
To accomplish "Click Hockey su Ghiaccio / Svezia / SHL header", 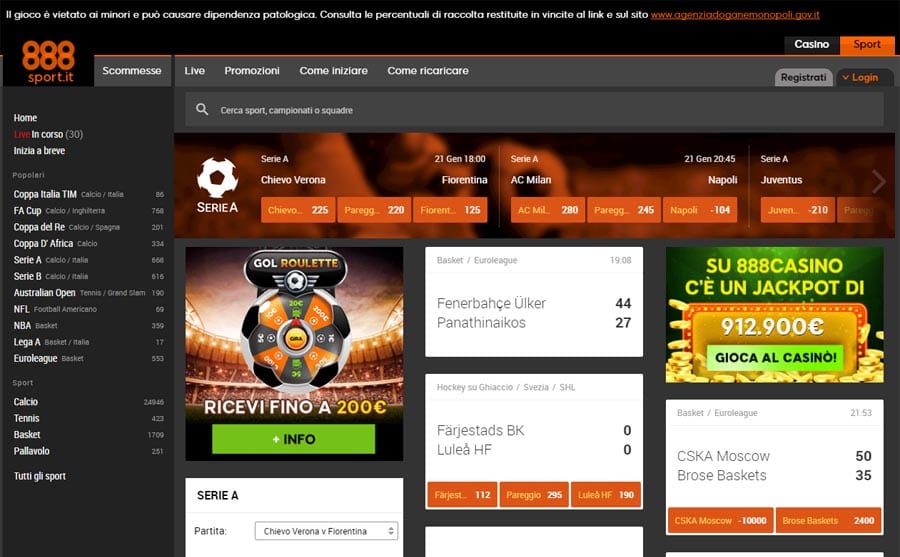I will (x=534, y=387).
